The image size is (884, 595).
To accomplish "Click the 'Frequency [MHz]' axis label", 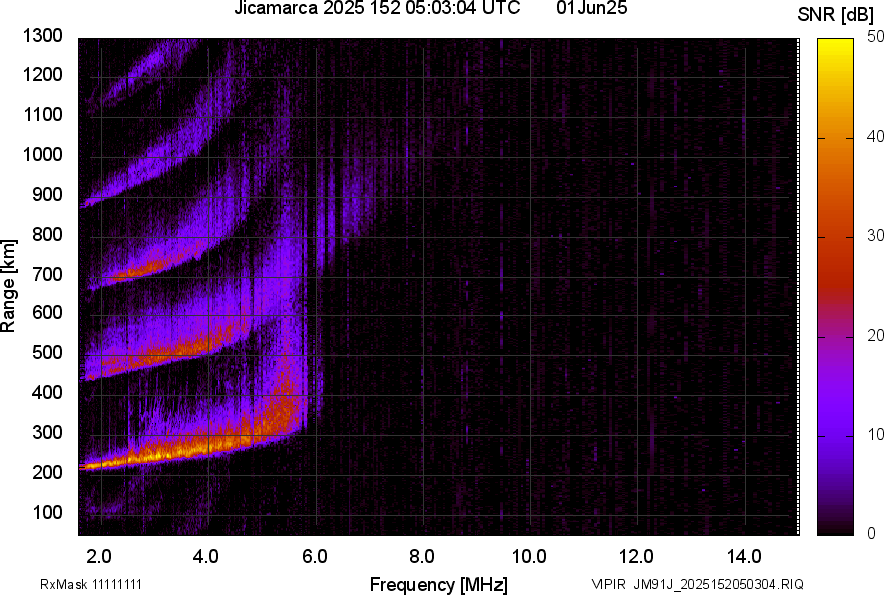I will pos(439,584).
